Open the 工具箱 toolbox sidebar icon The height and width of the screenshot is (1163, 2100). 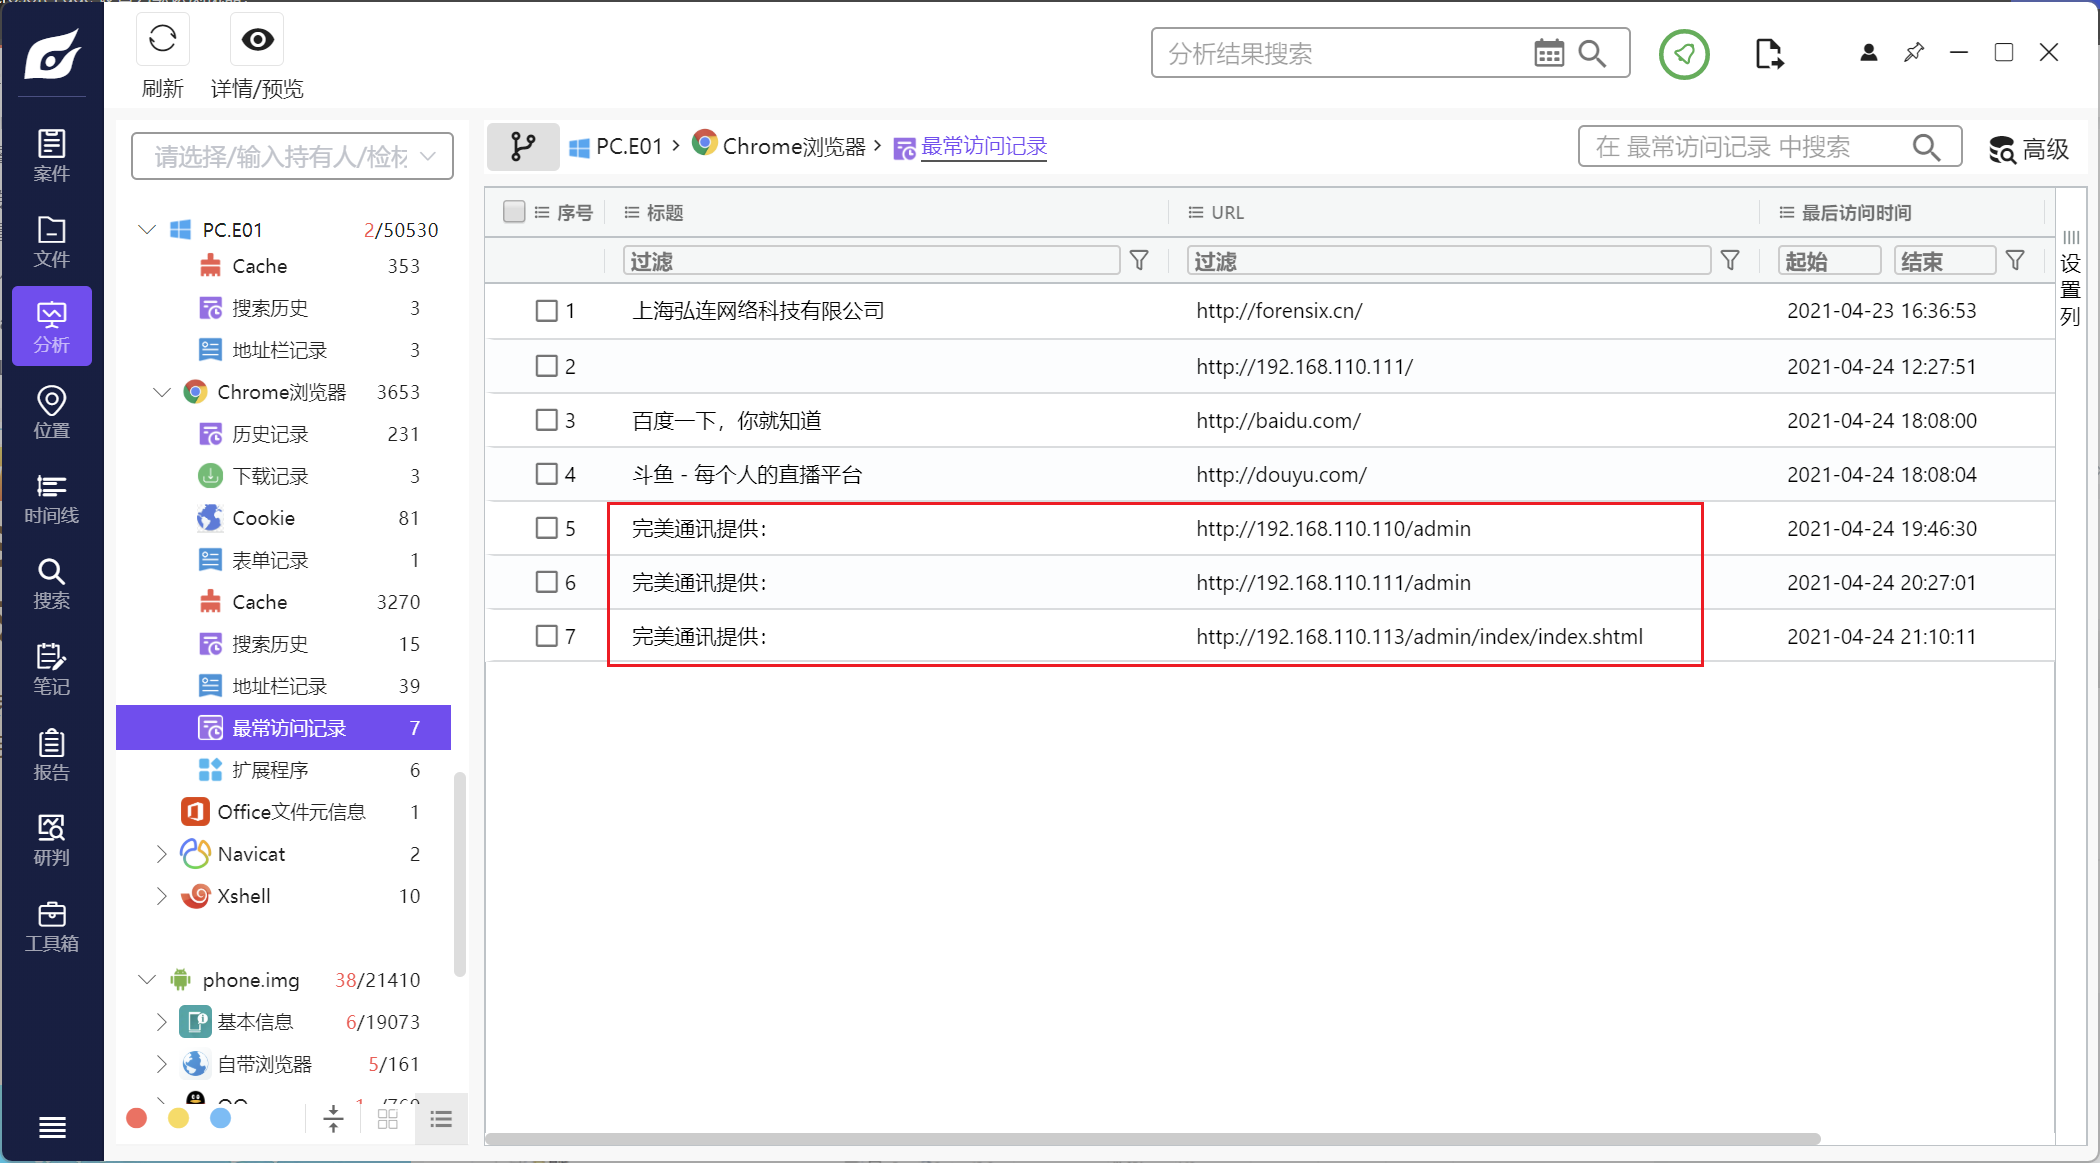[x=51, y=926]
